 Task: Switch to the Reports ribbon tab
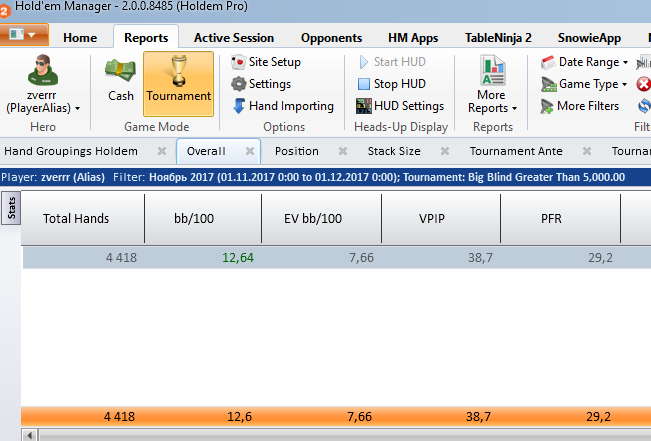[146, 38]
